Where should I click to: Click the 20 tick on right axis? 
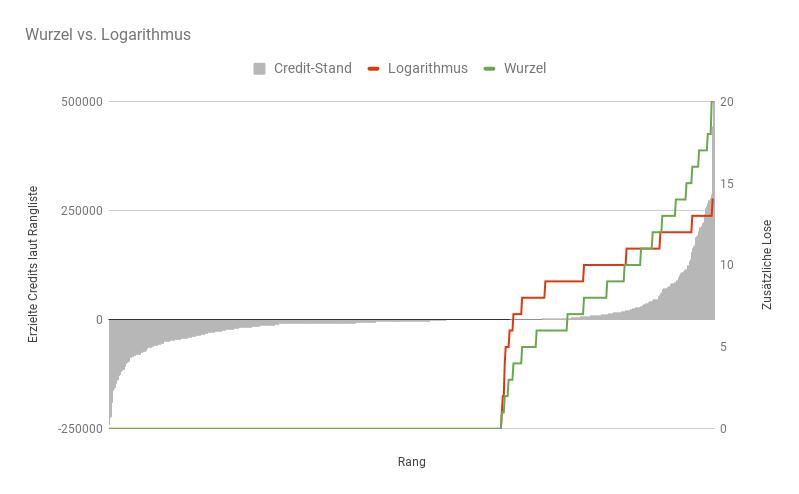pos(727,102)
